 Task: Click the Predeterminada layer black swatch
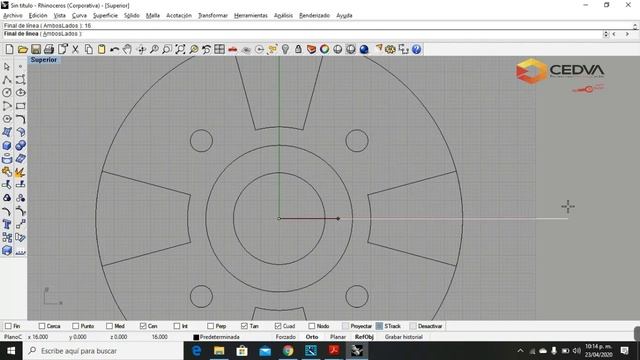tap(196, 337)
